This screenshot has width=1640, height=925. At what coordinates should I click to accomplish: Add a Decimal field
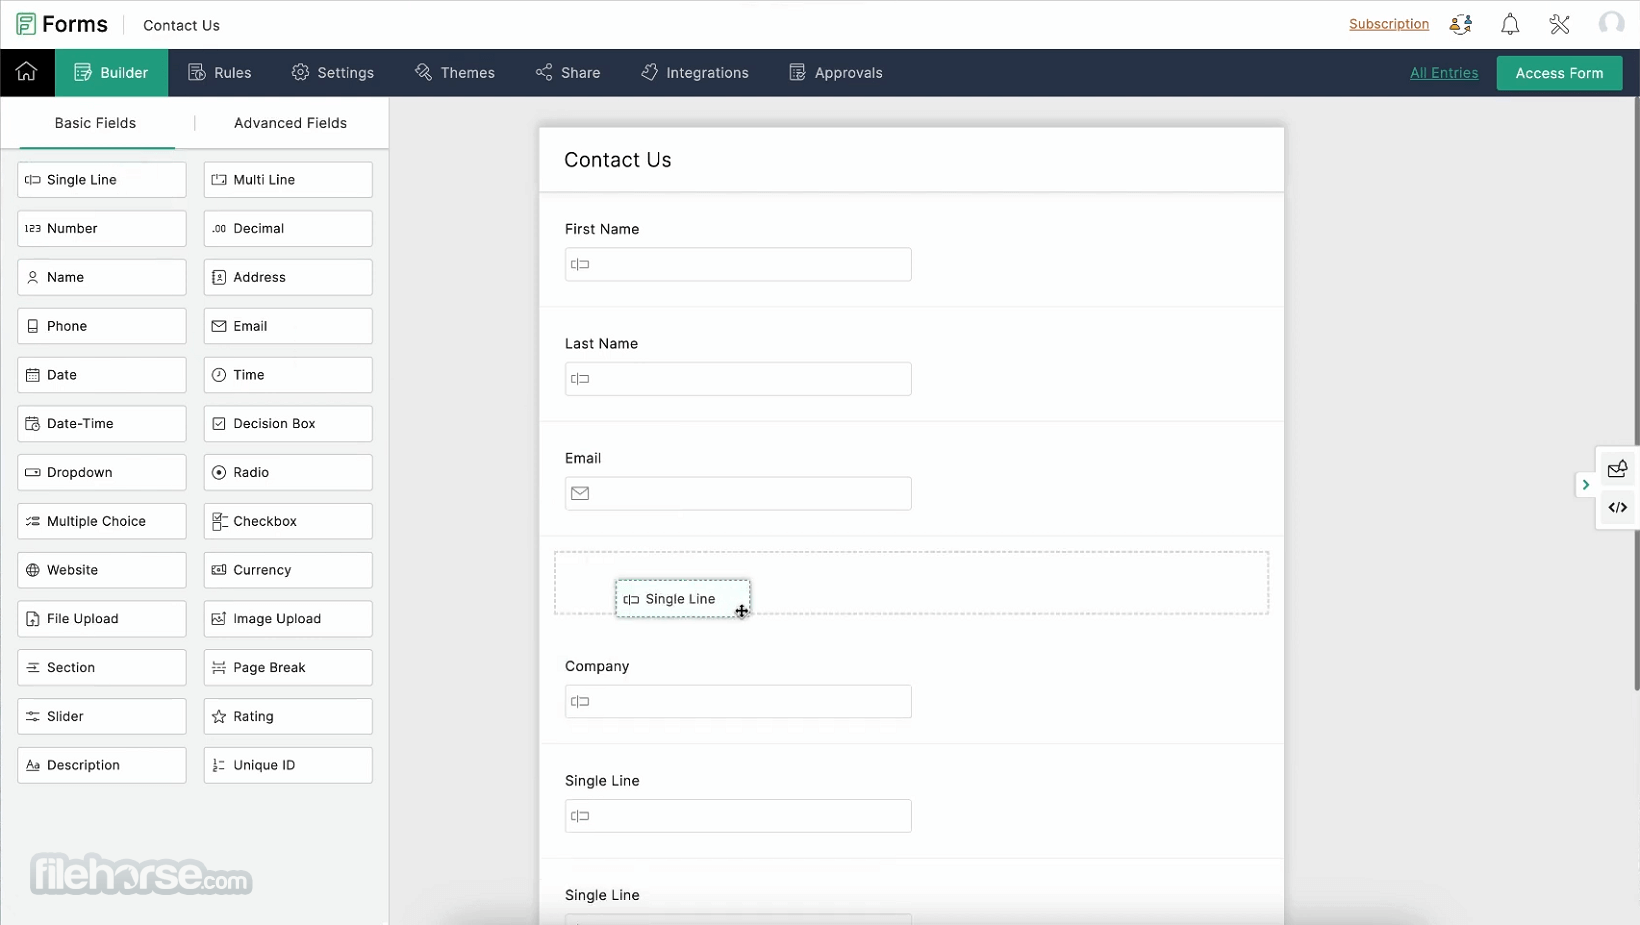click(x=288, y=228)
